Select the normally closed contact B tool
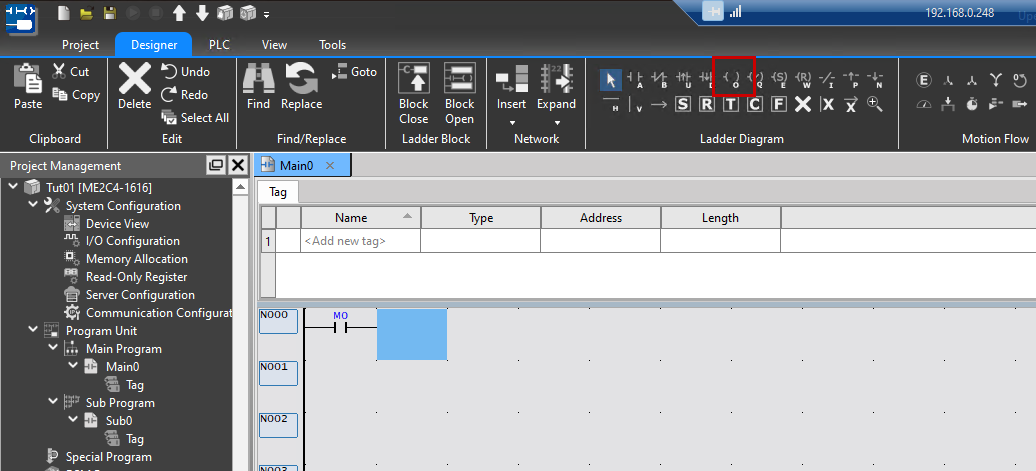 (659, 78)
